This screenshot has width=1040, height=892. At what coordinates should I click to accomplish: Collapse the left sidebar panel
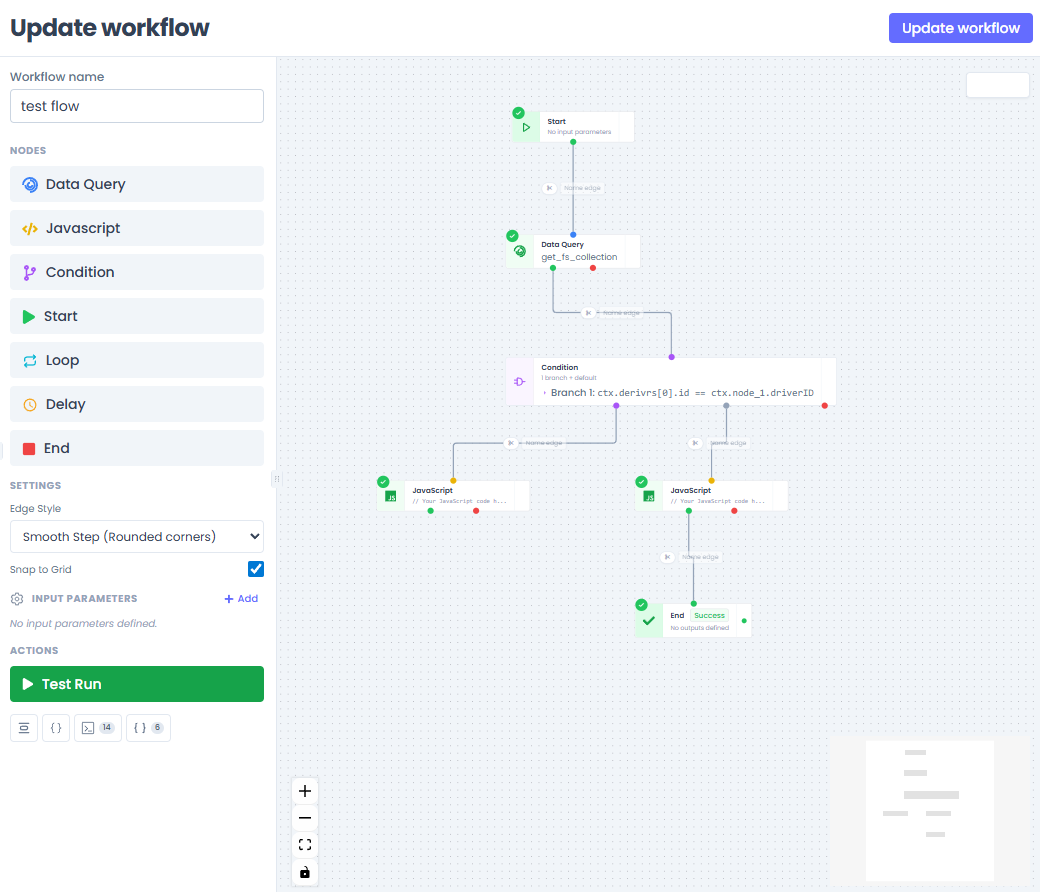point(277,479)
